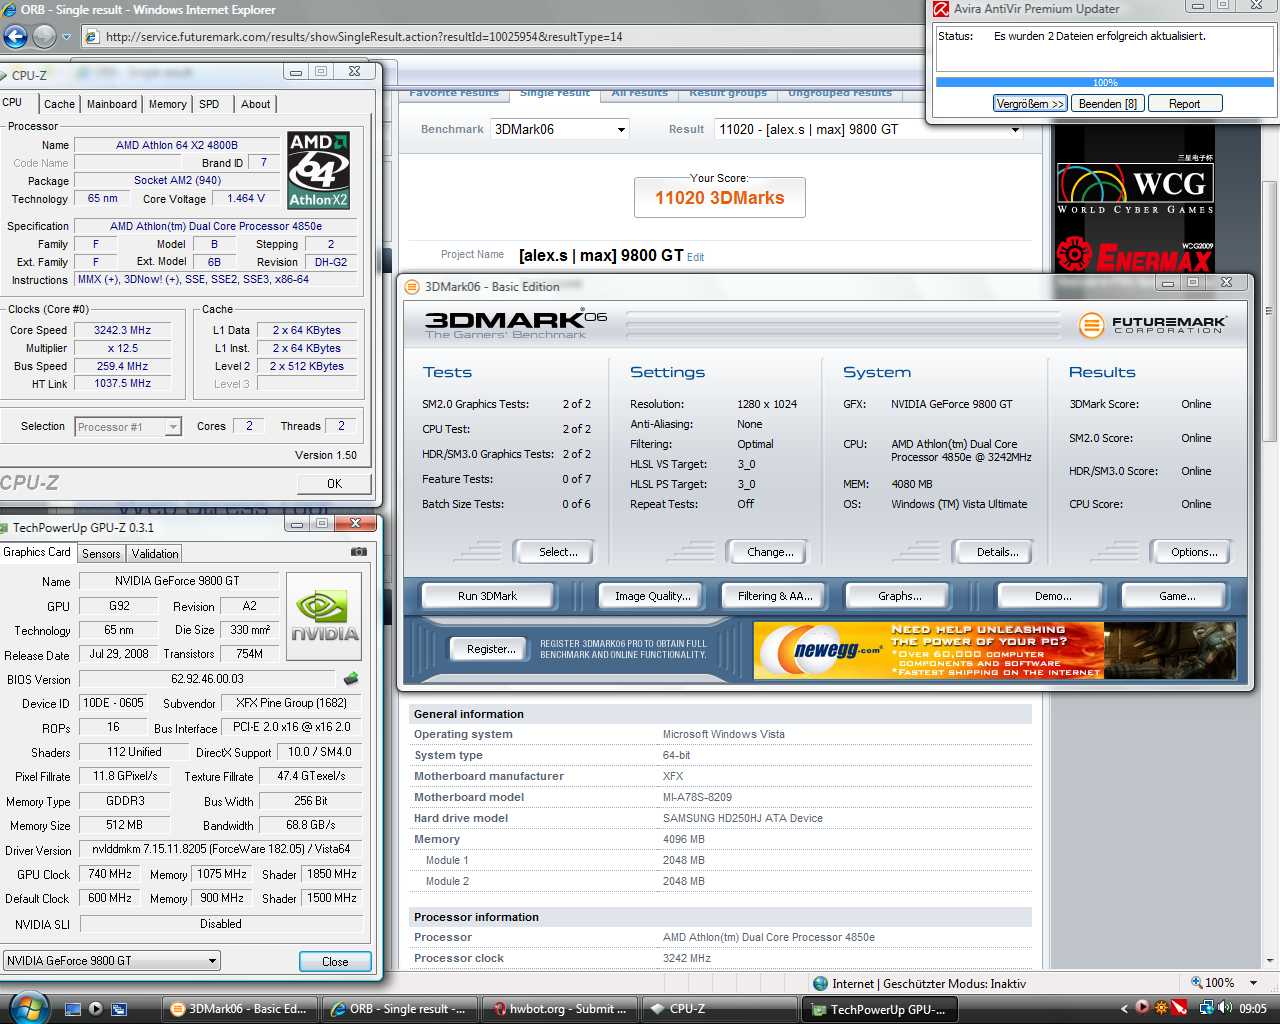This screenshot has height=1024, width=1280.
Task: Click the Avira AntiVir umbrella title icon
Action: tap(940, 9)
